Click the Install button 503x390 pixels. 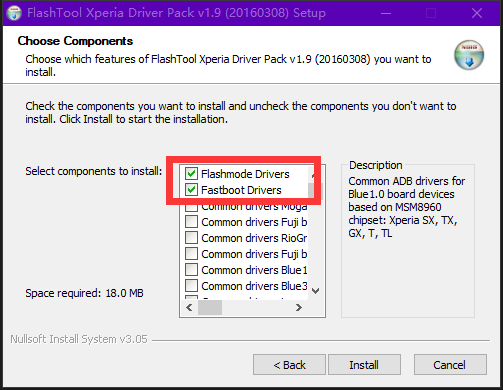(364, 365)
